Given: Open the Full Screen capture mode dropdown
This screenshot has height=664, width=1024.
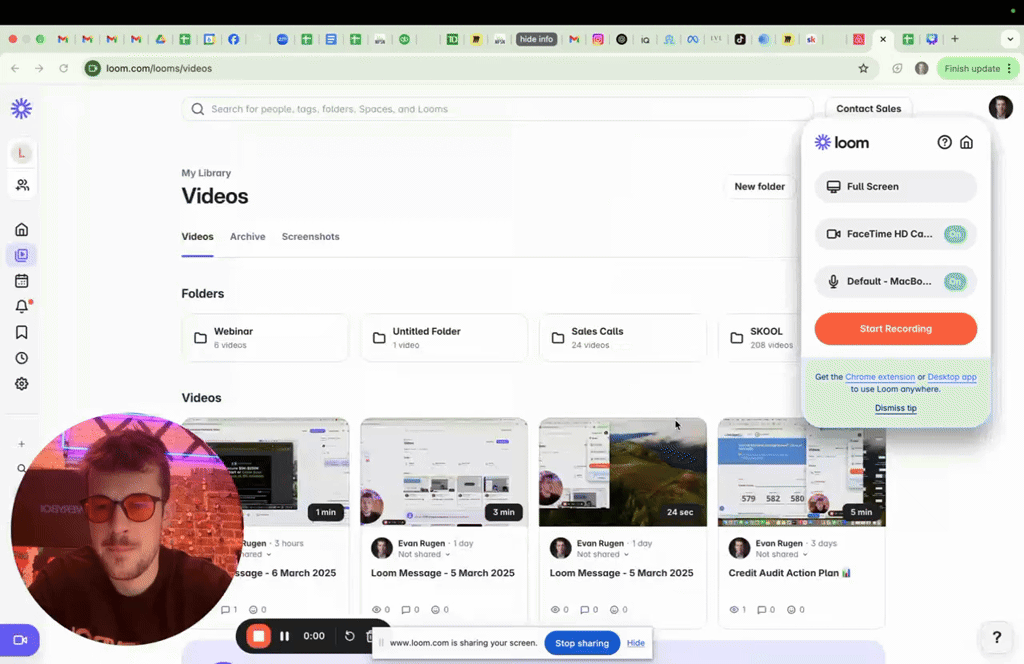Looking at the screenshot, I should click(x=895, y=187).
